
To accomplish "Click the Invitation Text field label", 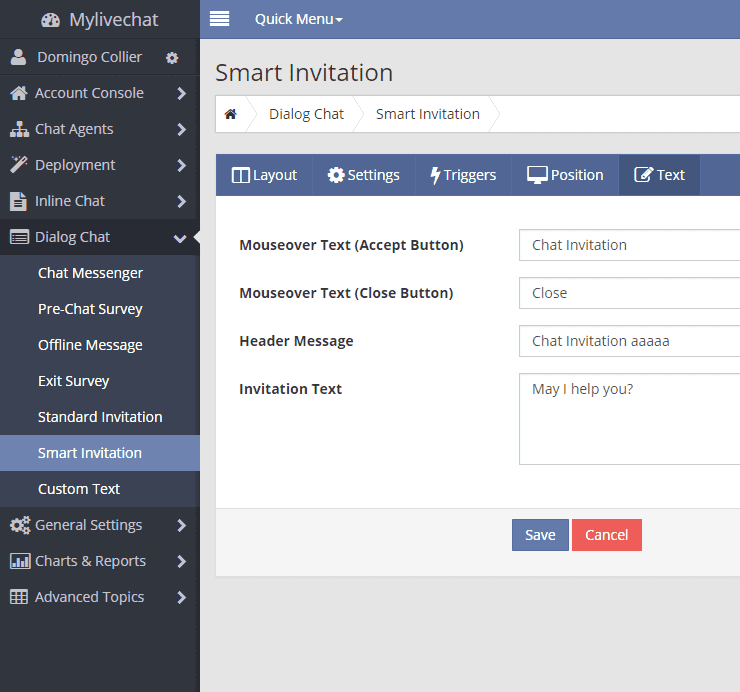I will pyautogui.click(x=290, y=389).
